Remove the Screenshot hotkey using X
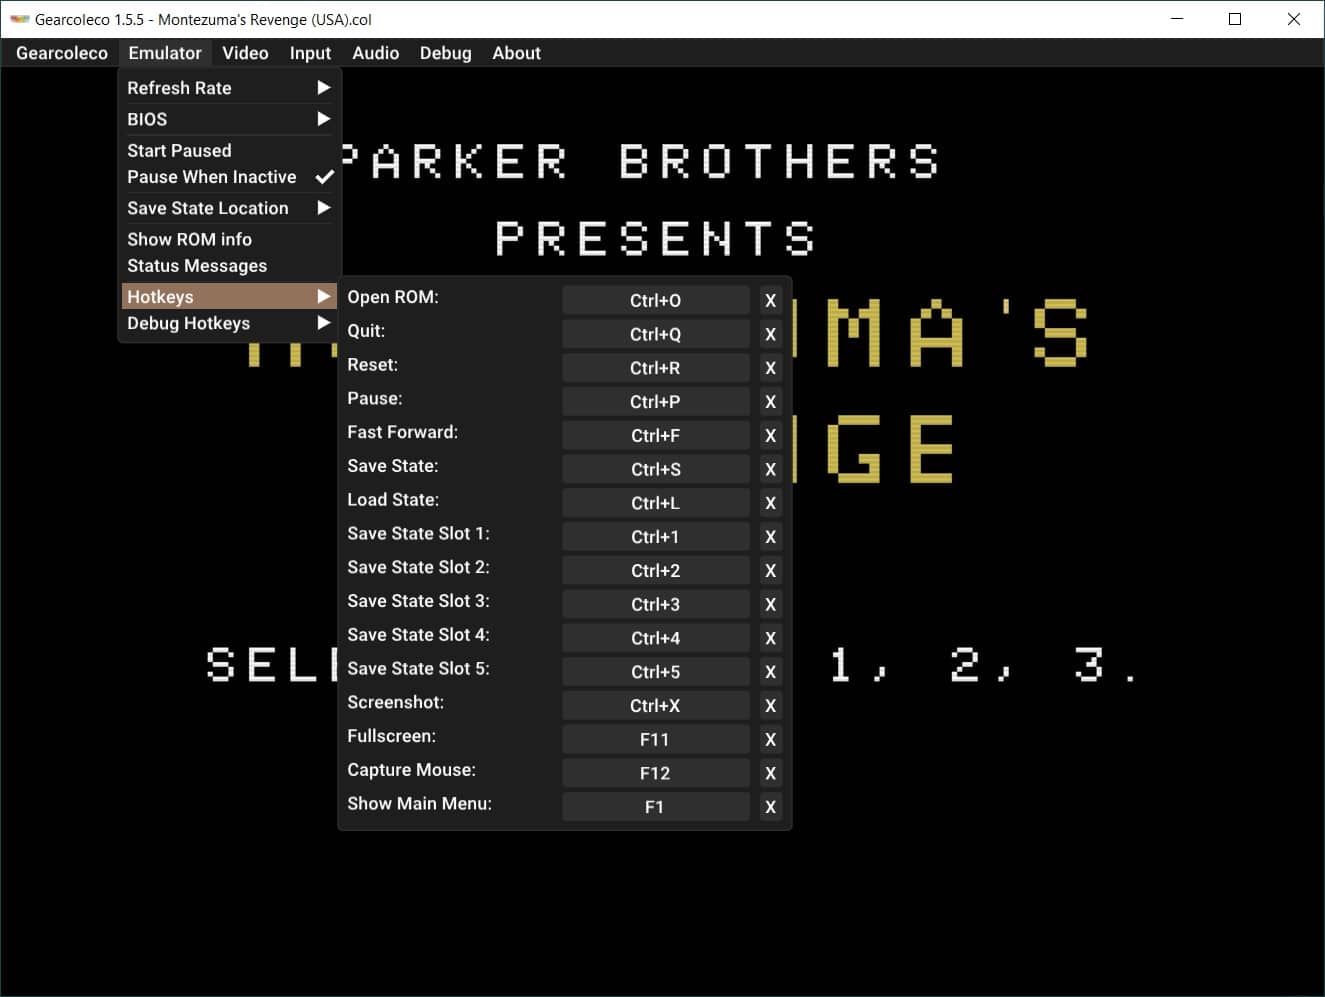This screenshot has width=1325, height=997. [770, 706]
